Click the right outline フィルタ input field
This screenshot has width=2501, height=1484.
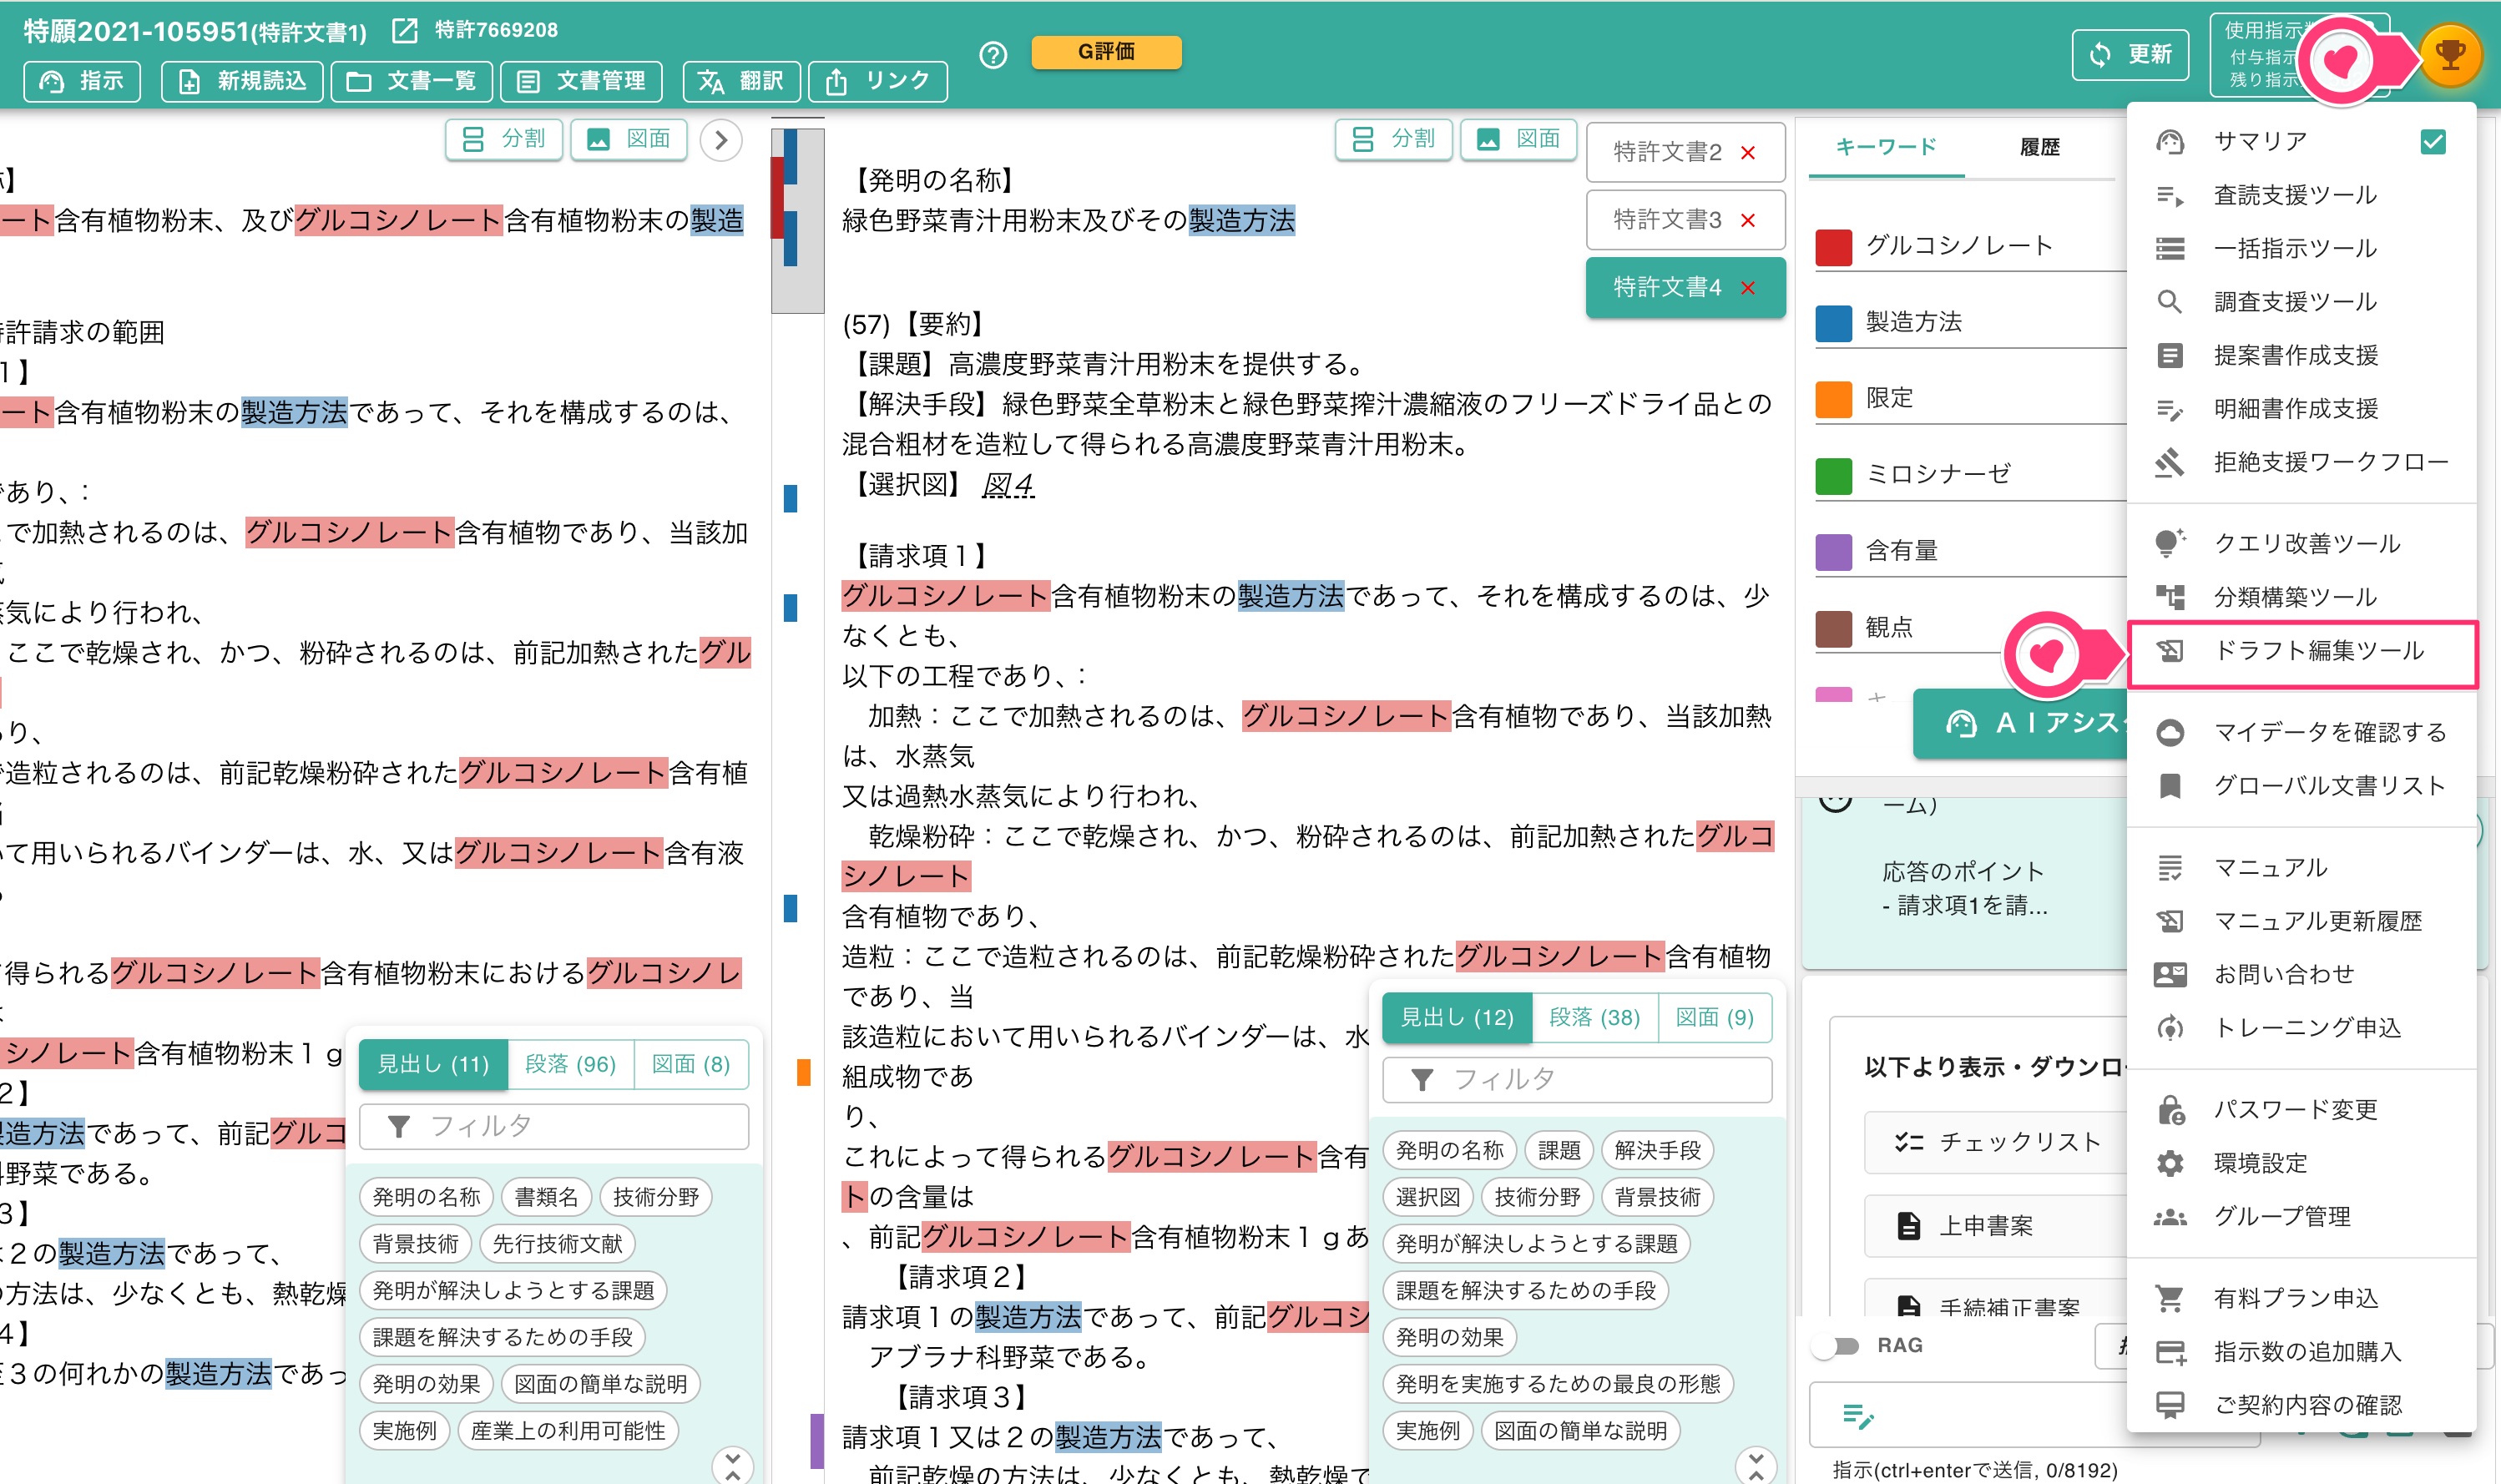[x=1577, y=1080]
